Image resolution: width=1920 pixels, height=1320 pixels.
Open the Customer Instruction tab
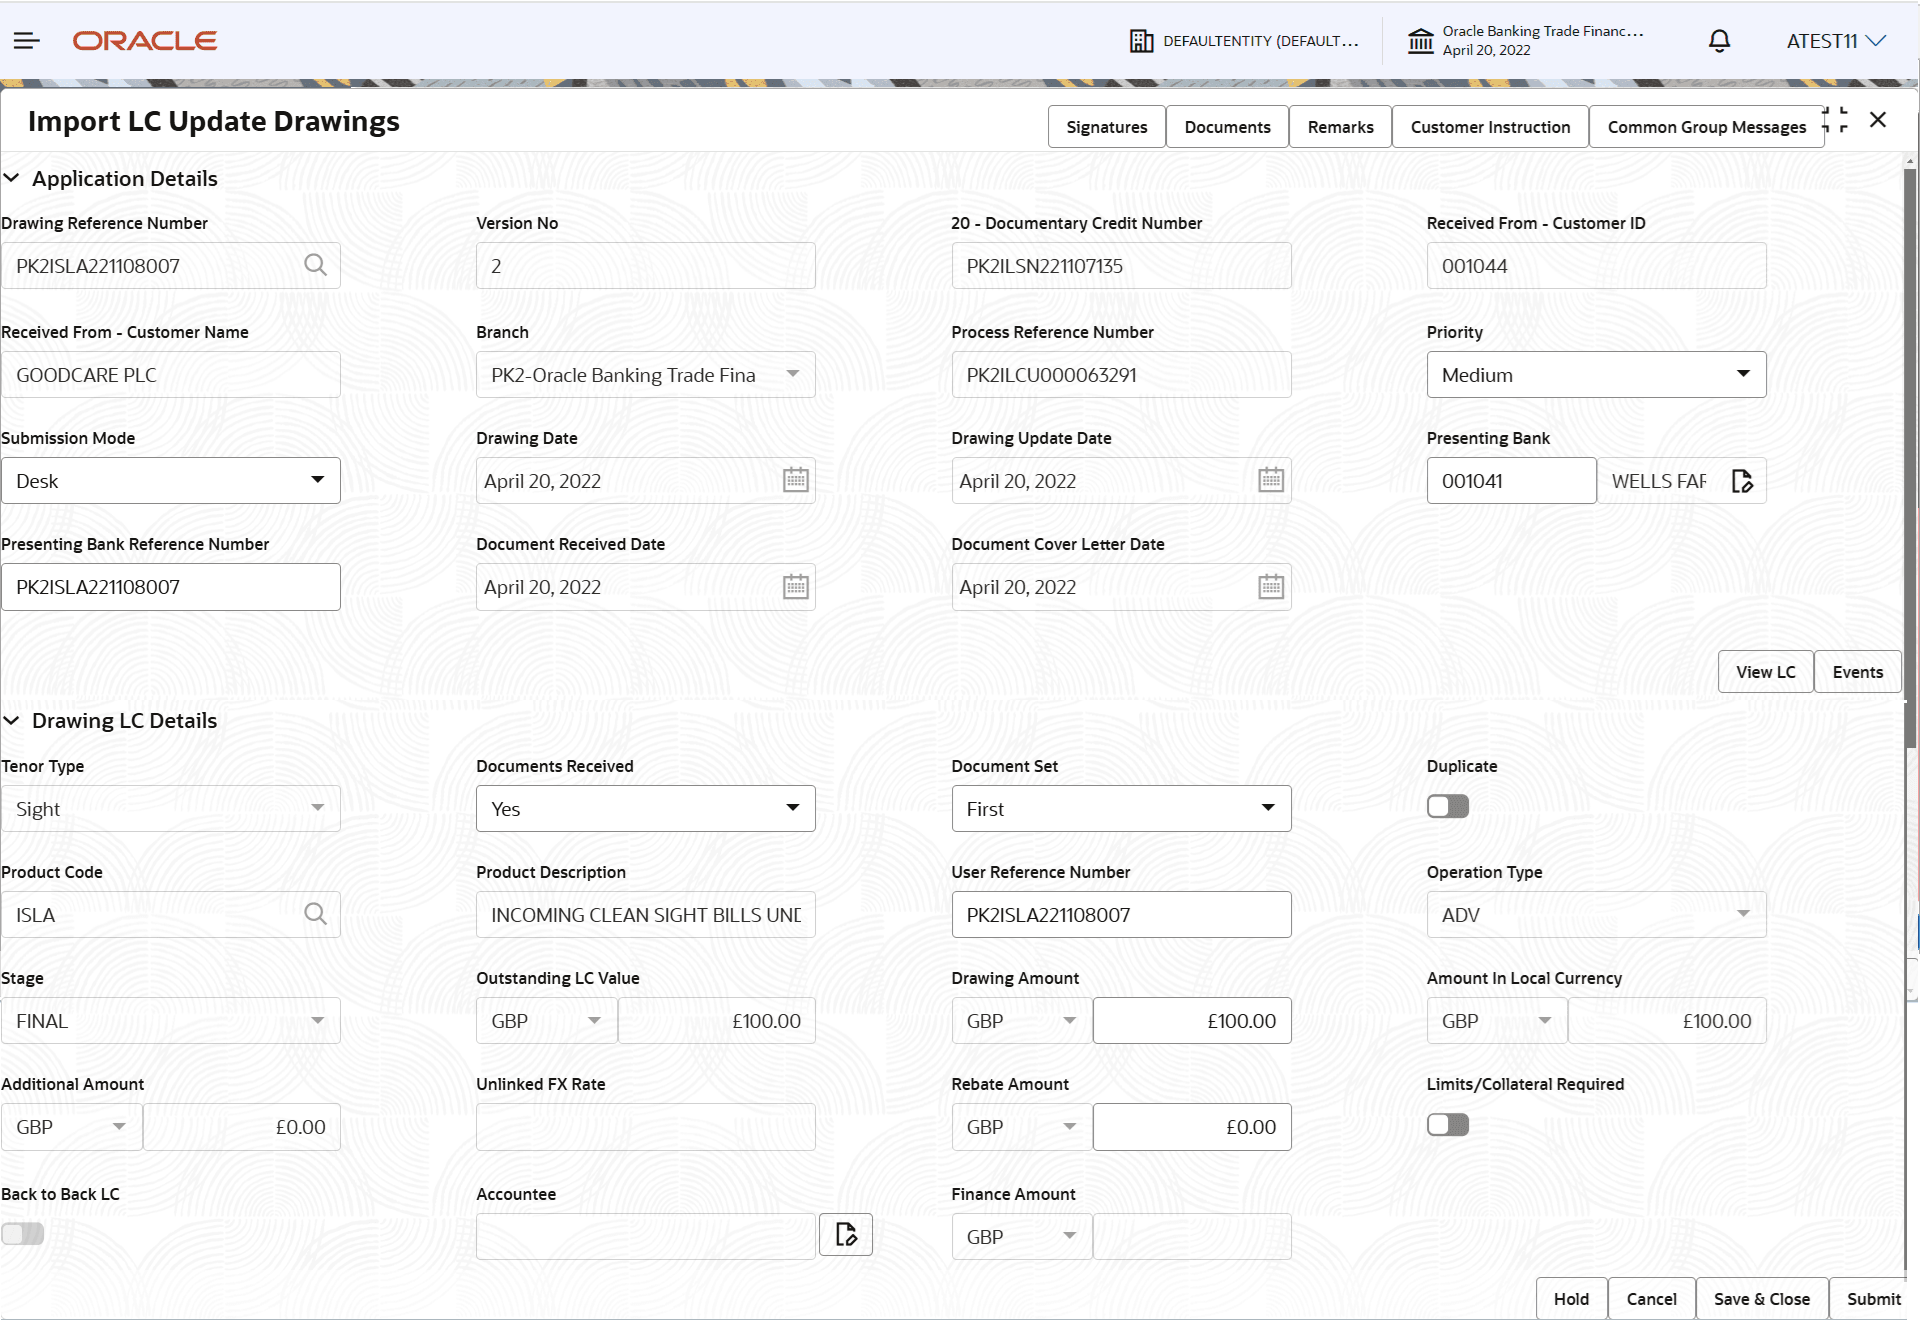tap(1490, 126)
